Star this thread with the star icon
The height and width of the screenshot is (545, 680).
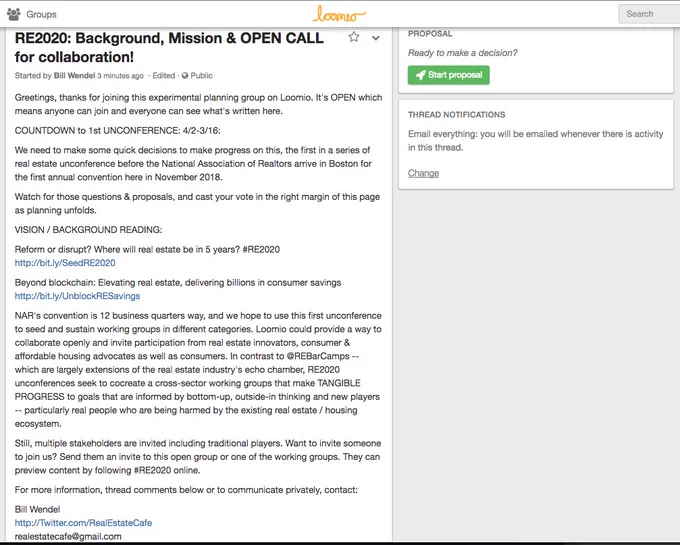[x=354, y=37]
